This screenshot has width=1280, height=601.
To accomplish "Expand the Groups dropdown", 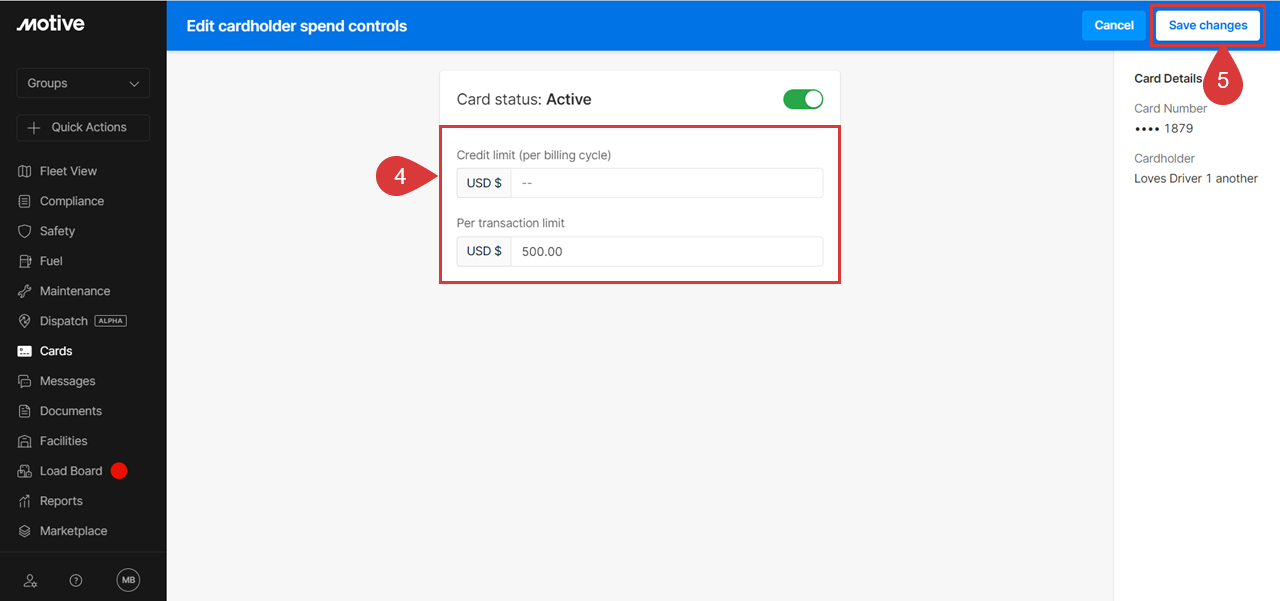I will [83, 83].
